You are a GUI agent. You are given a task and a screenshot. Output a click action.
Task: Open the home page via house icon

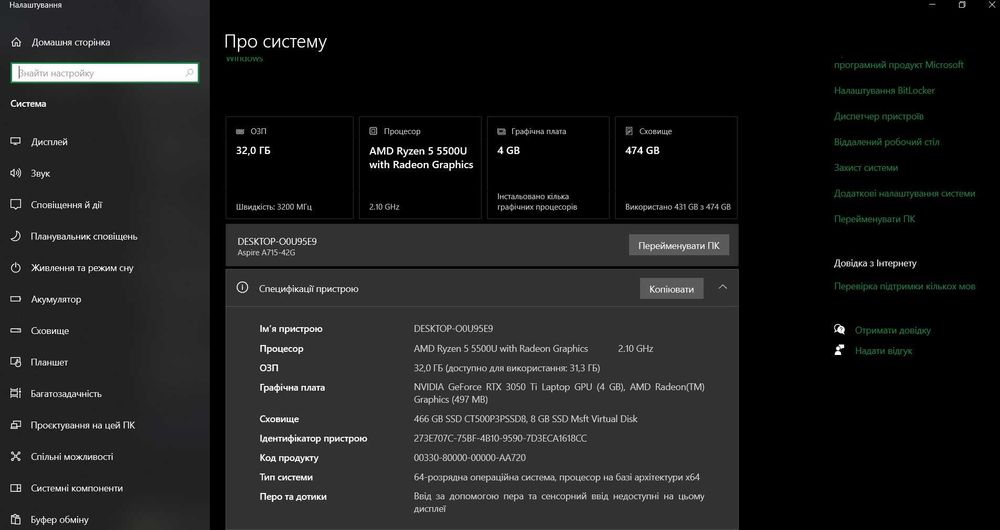[16, 42]
